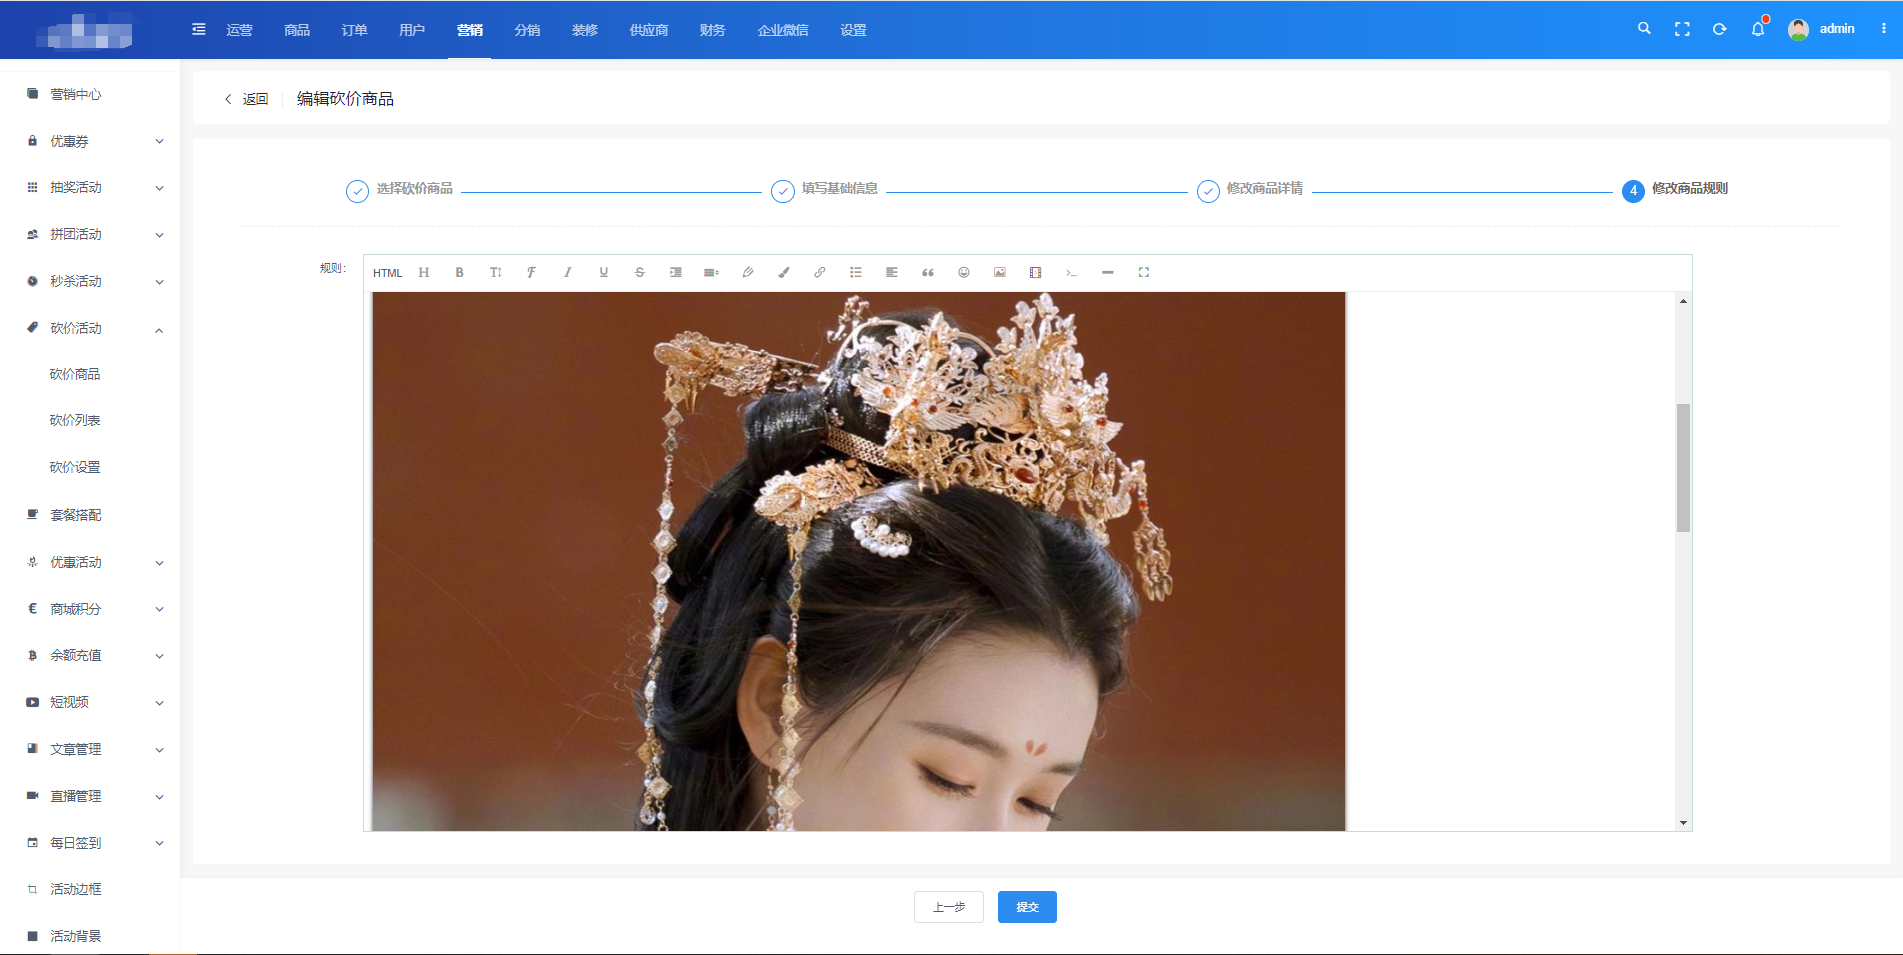Viewport: 1903px width, 955px height.
Task: Insert a bulleted list
Action: 856,272
